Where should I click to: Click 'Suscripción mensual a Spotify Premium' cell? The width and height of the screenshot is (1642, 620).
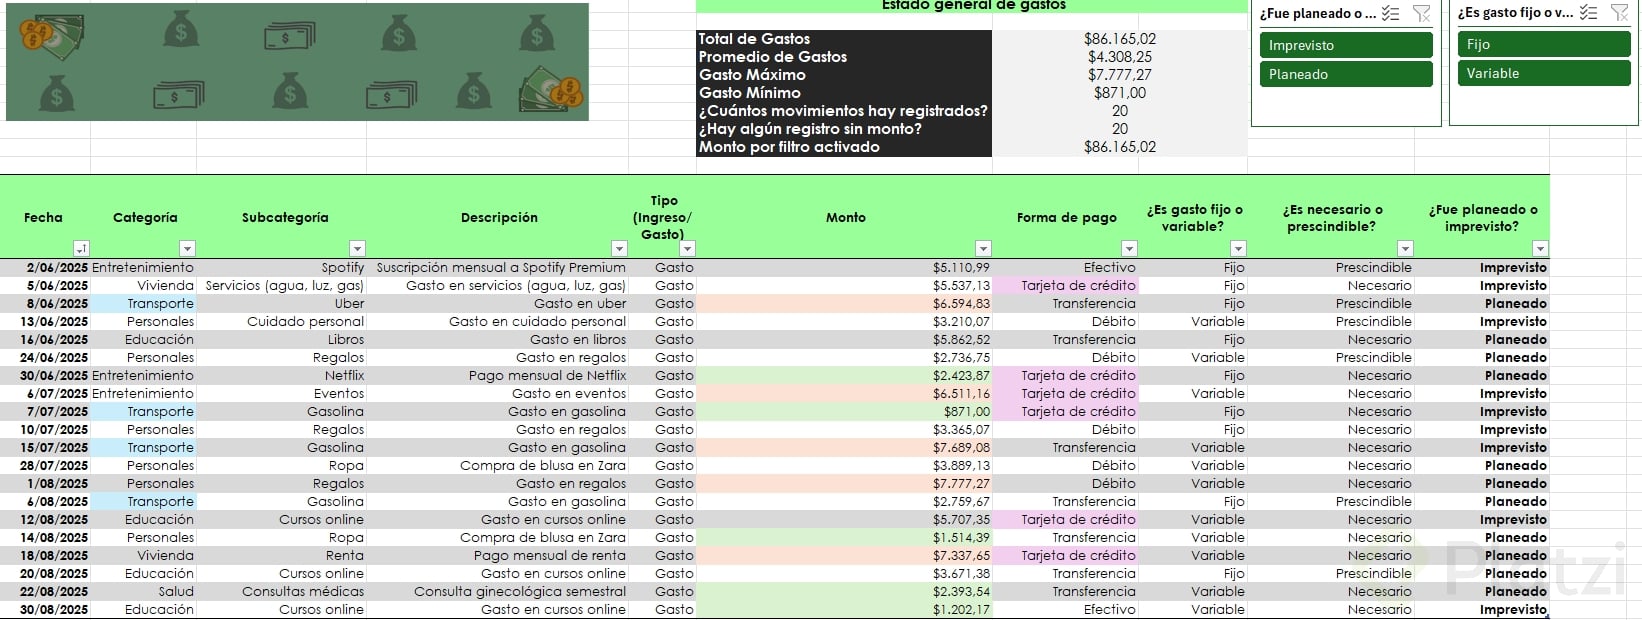point(498,267)
